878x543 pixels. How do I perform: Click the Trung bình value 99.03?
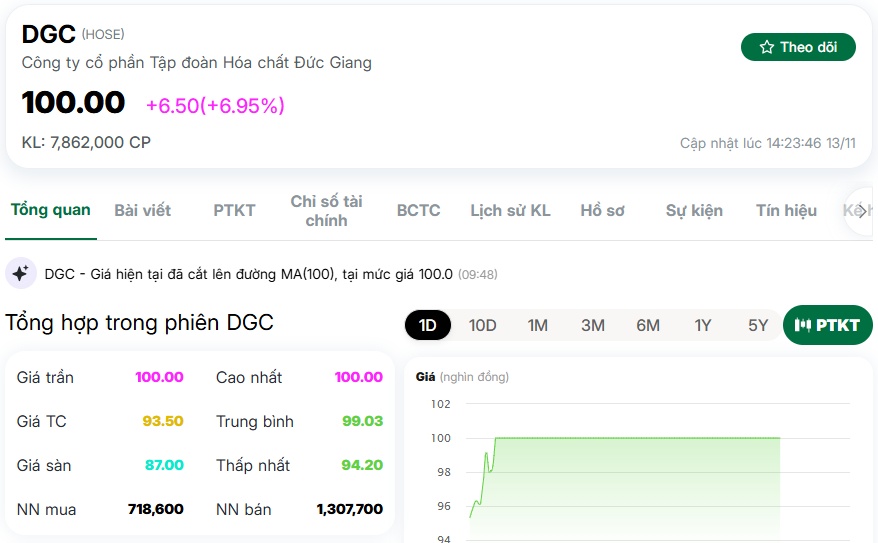(x=363, y=421)
